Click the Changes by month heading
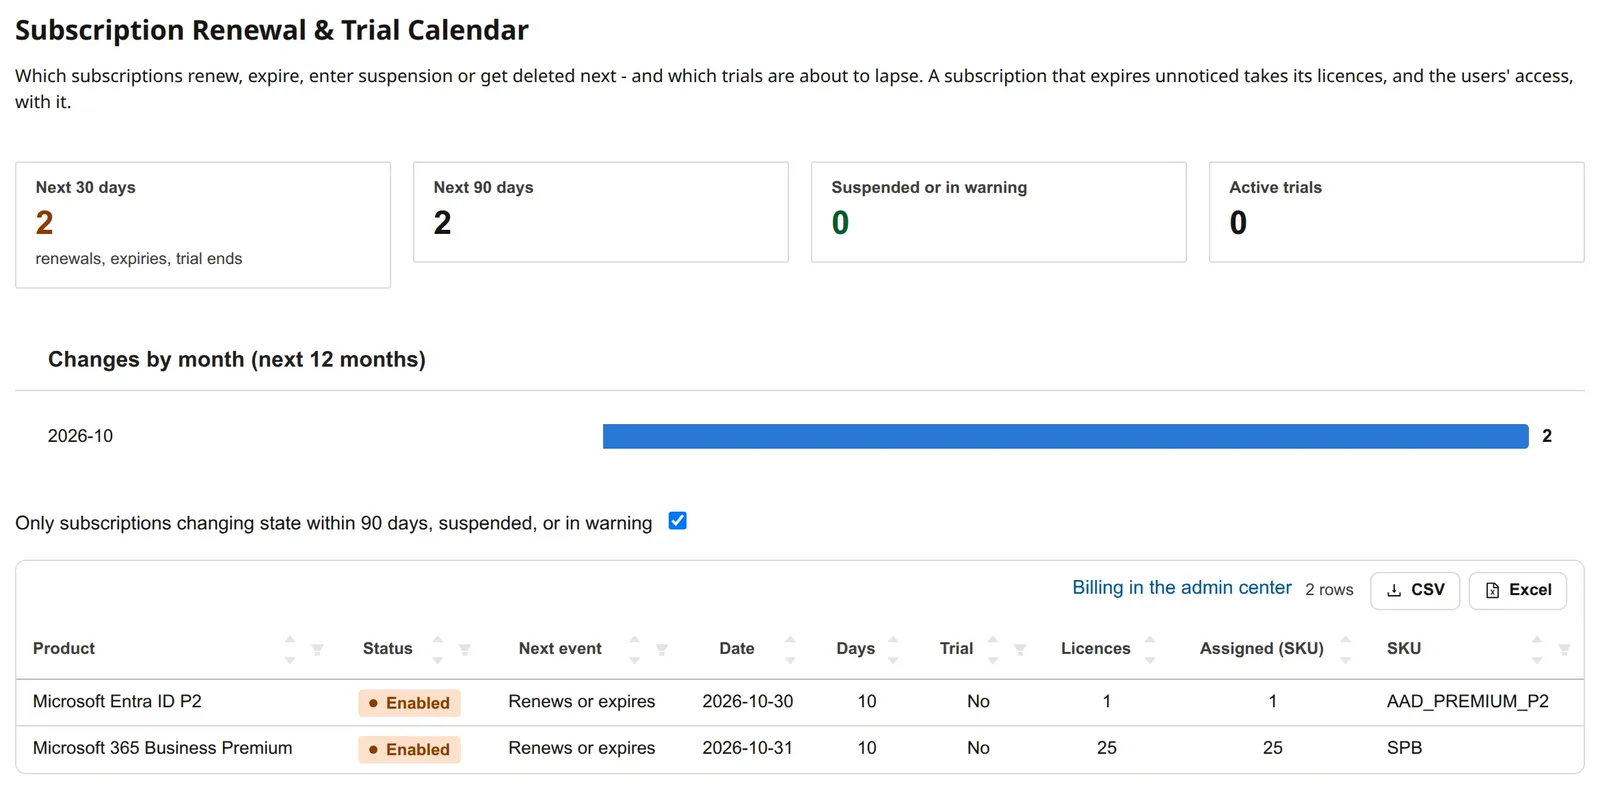Screen dimensions: 1600x788 coord(237,360)
